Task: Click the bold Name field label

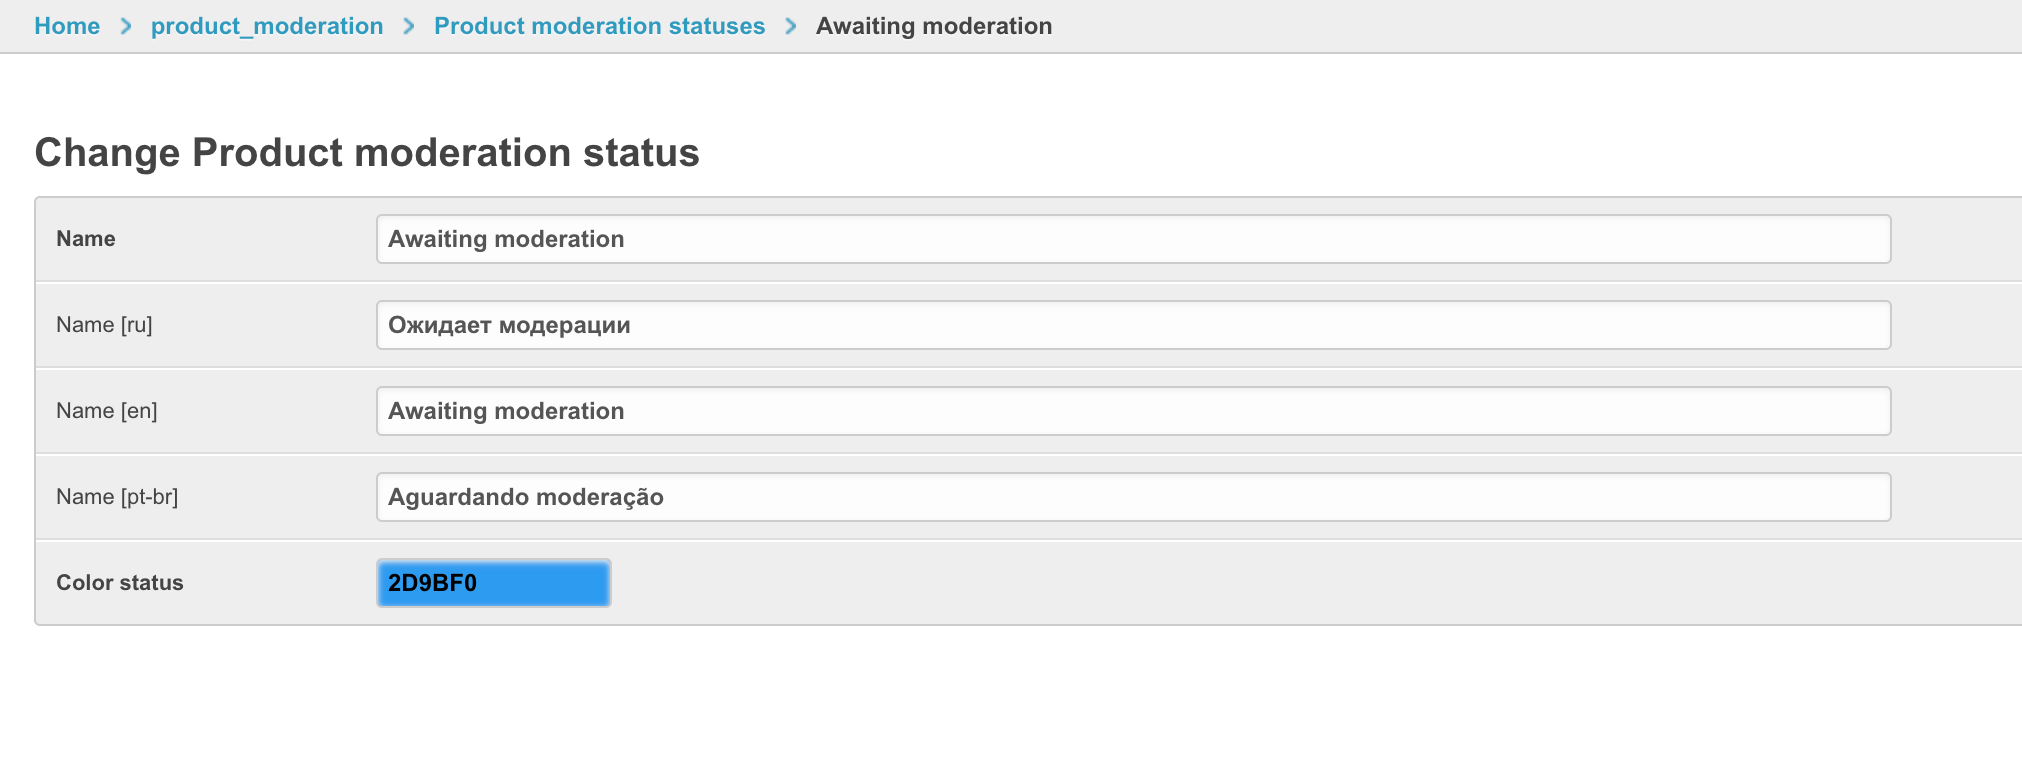Action: point(86,239)
